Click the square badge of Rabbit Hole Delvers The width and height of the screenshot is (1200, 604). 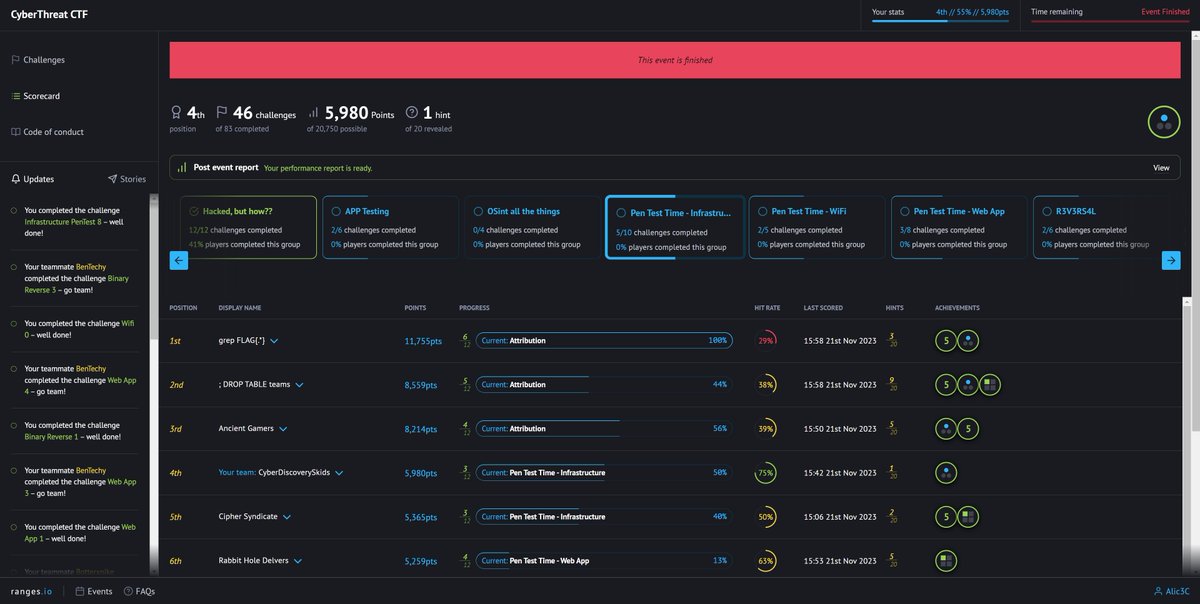pyautogui.click(x=945, y=561)
